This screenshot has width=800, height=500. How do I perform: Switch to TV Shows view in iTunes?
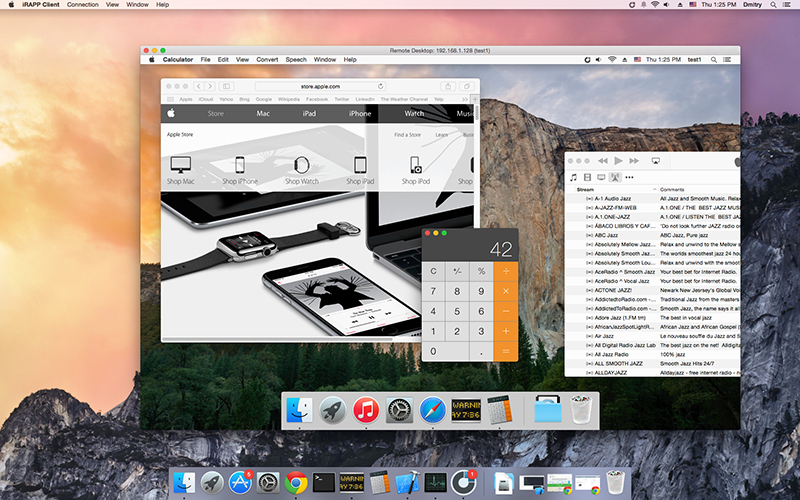[601, 177]
